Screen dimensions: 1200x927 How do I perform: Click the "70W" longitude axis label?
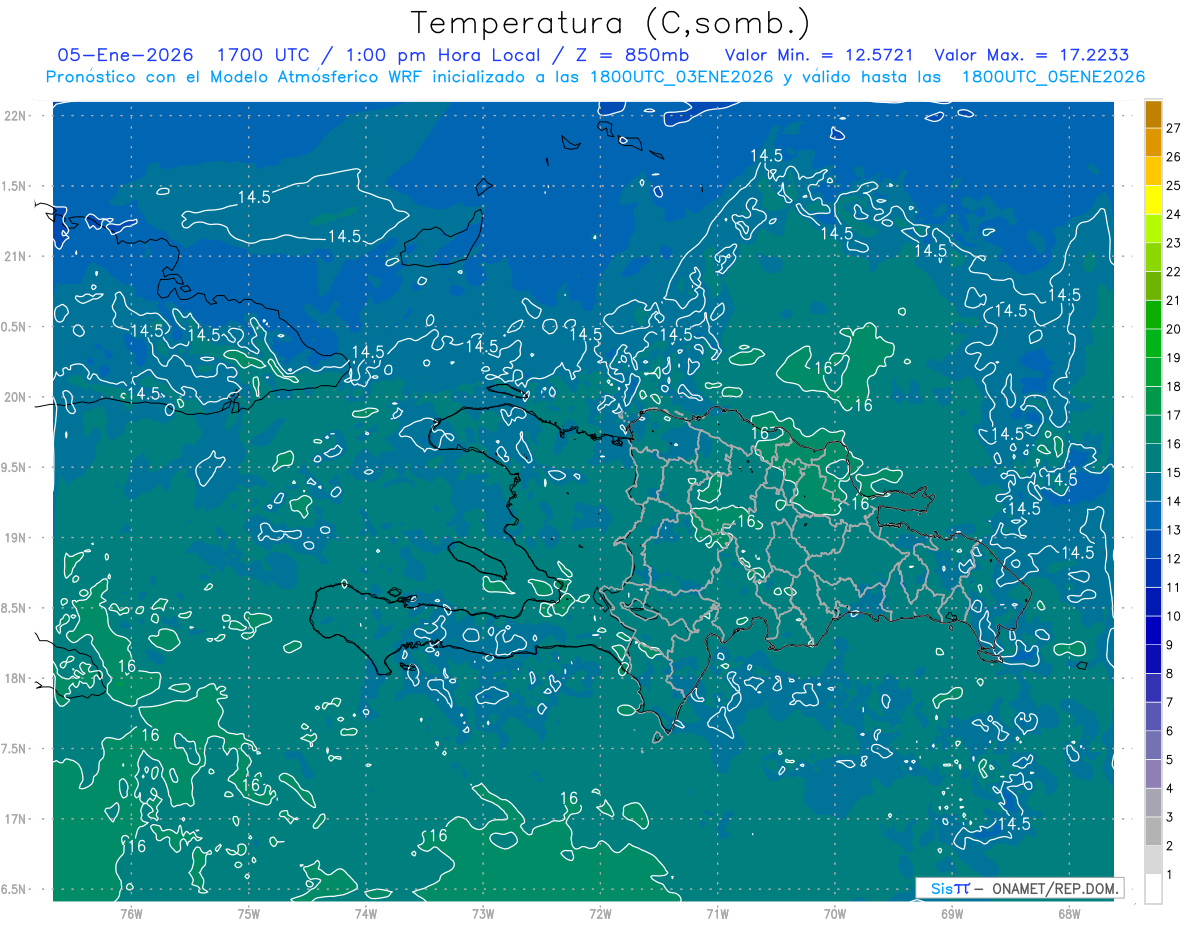pos(835,913)
